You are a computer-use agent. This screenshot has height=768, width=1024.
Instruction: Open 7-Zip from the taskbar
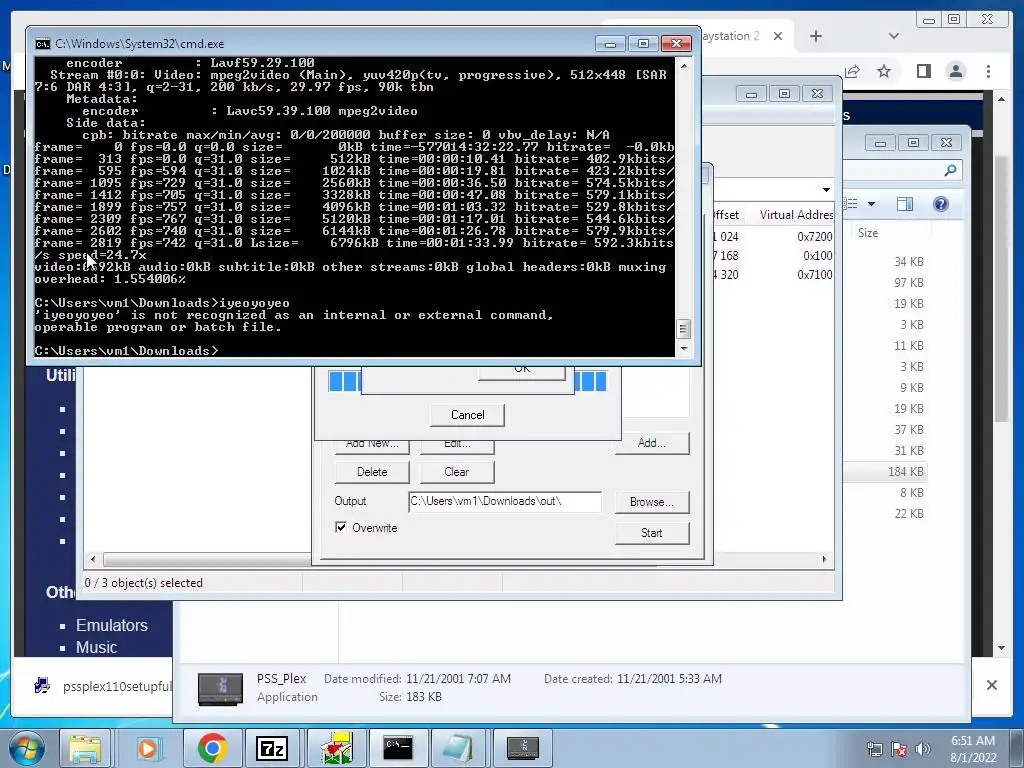pos(272,748)
